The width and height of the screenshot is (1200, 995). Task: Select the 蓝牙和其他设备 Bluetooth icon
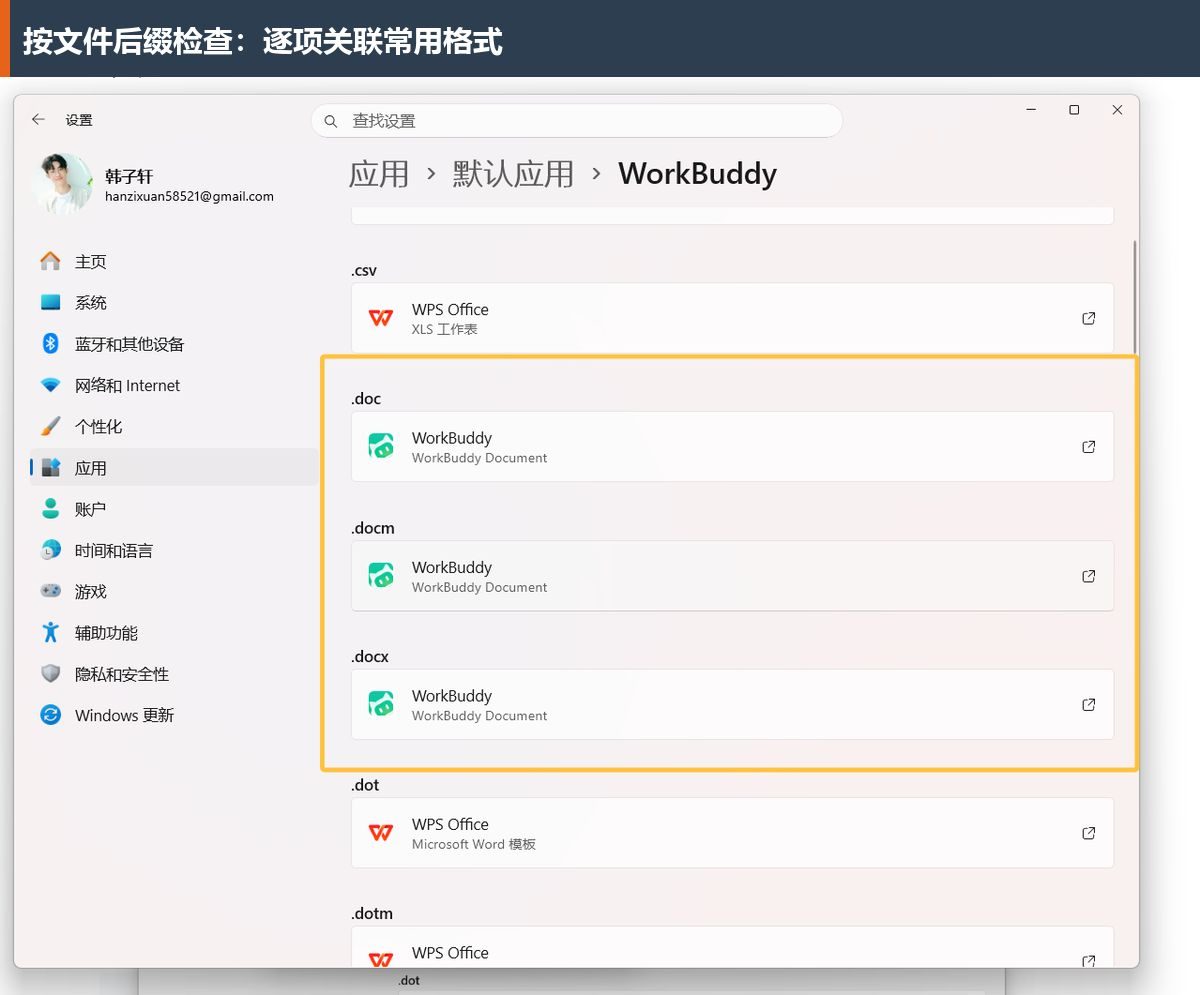[50, 344]
